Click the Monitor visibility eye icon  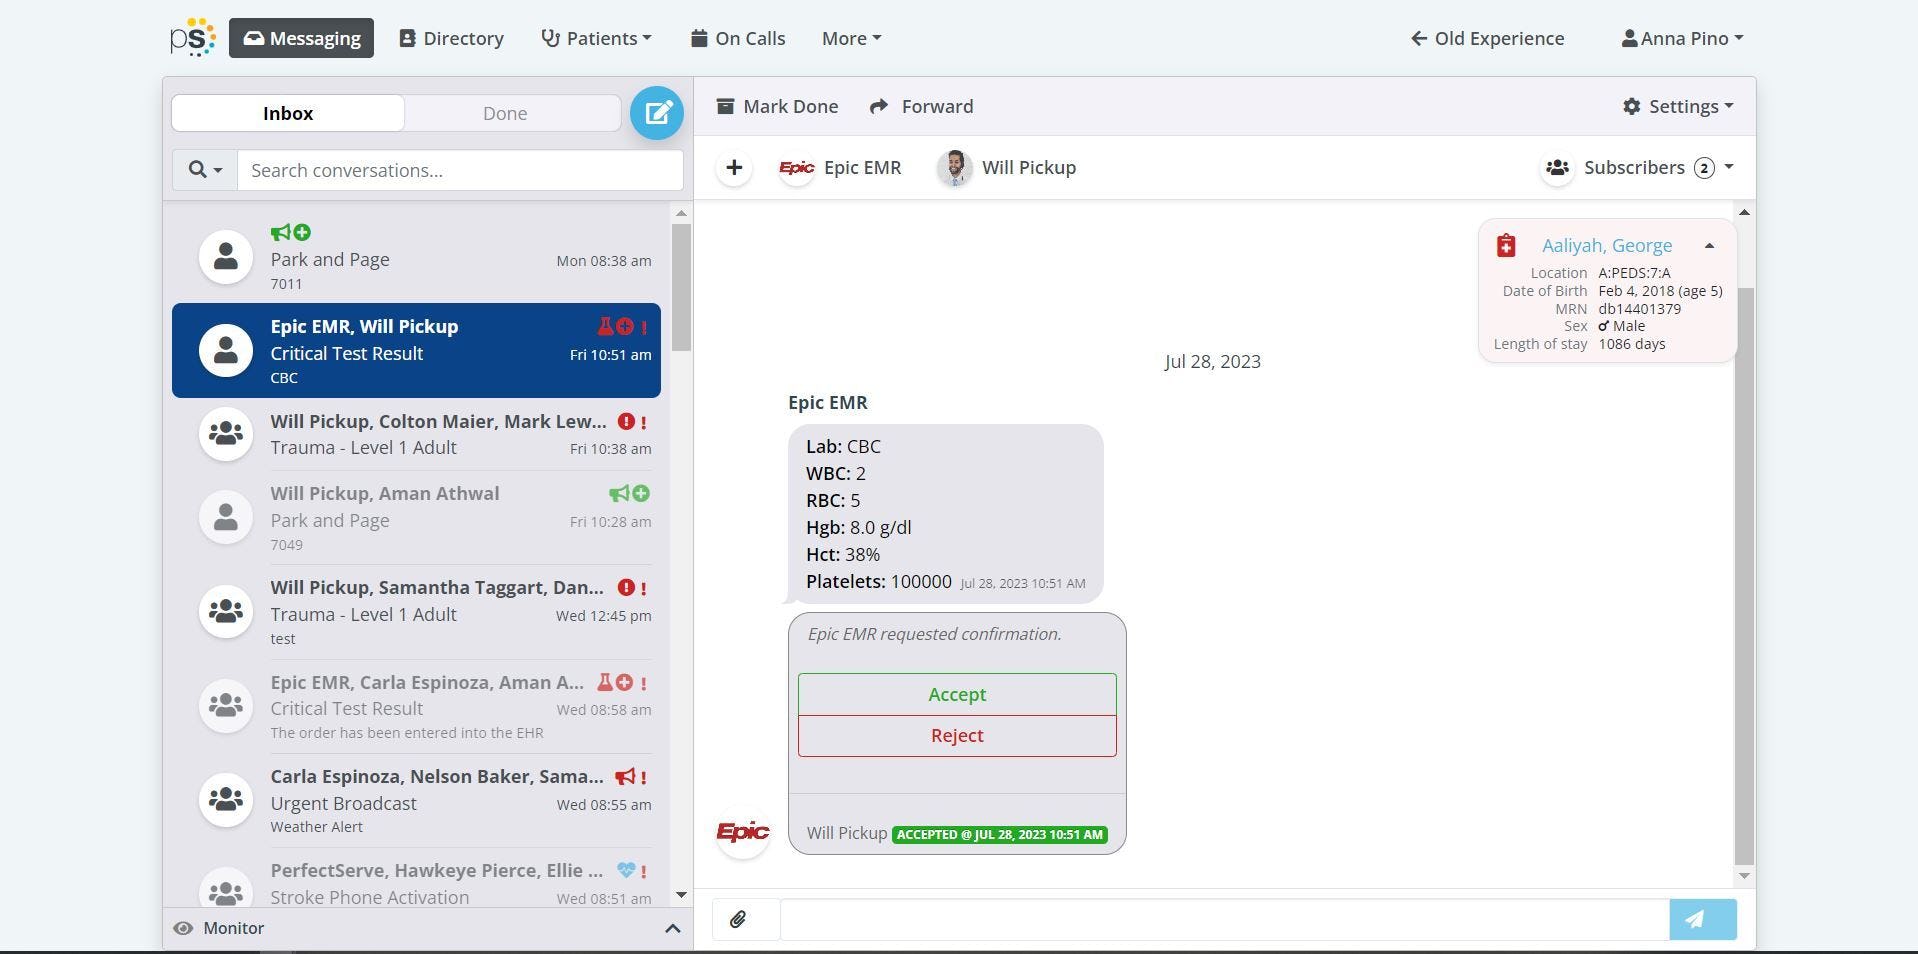pyautogui.click(x=182, y=928)
